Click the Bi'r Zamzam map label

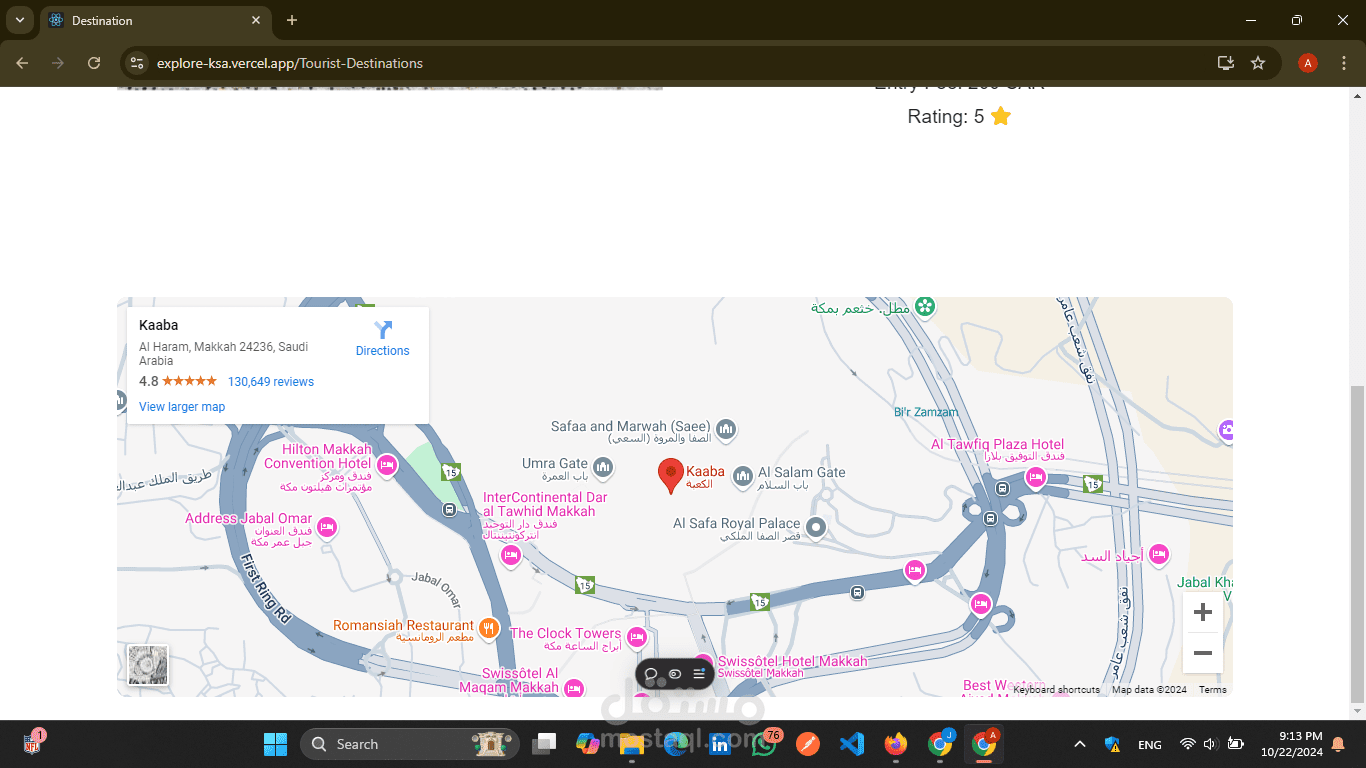click(926, 412)
